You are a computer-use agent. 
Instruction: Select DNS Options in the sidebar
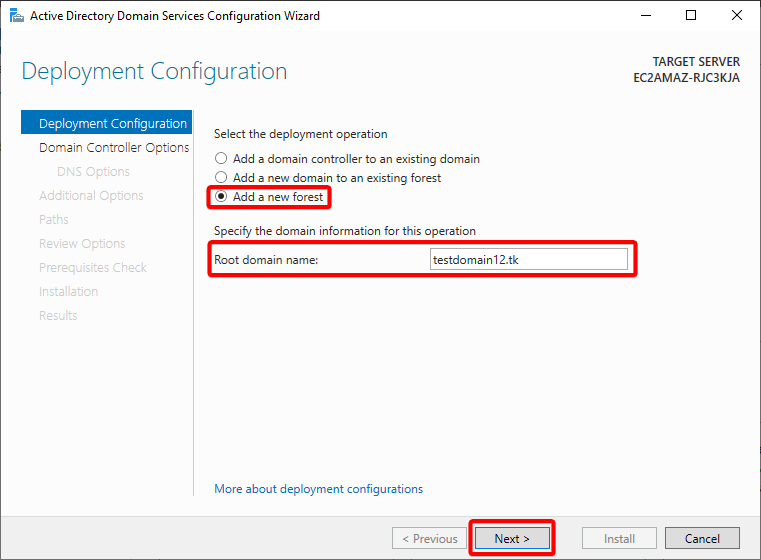click(93, 171)
